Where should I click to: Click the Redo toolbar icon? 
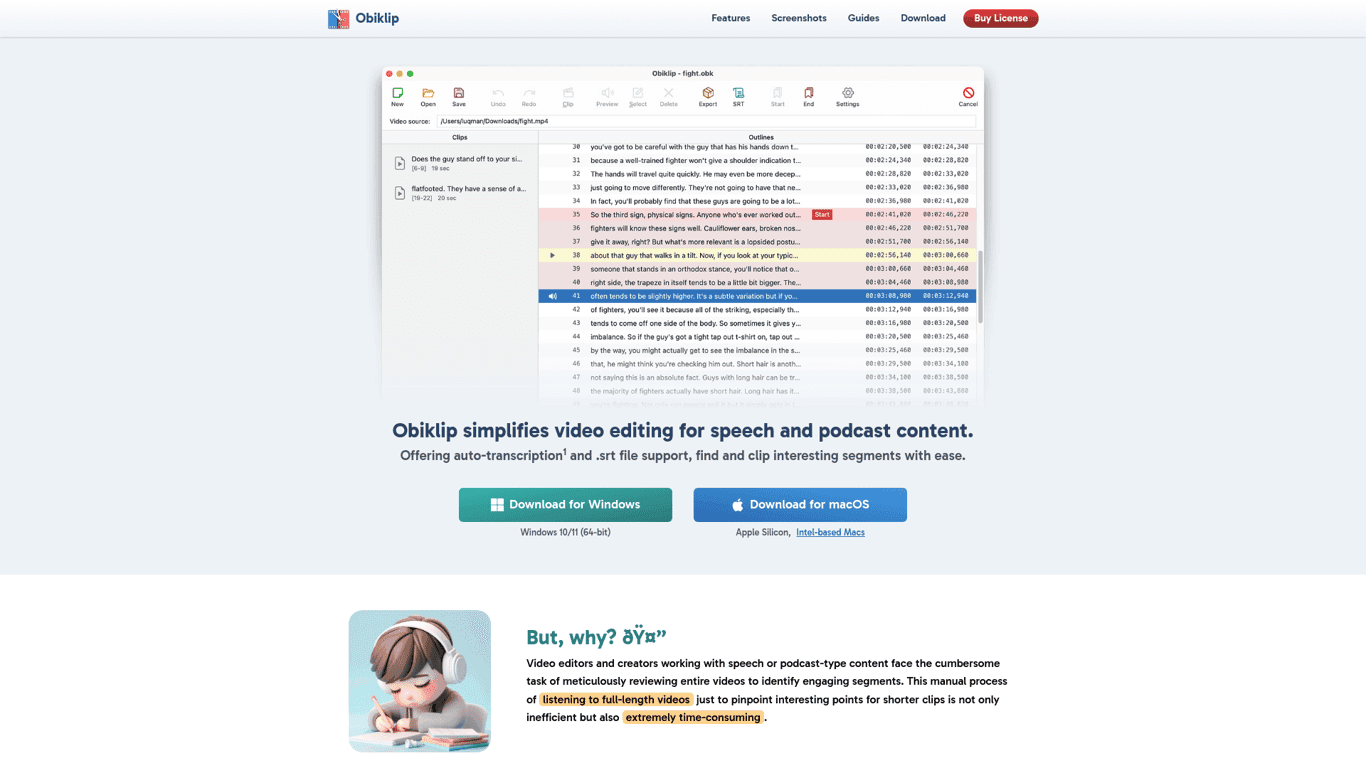(529, 93)
